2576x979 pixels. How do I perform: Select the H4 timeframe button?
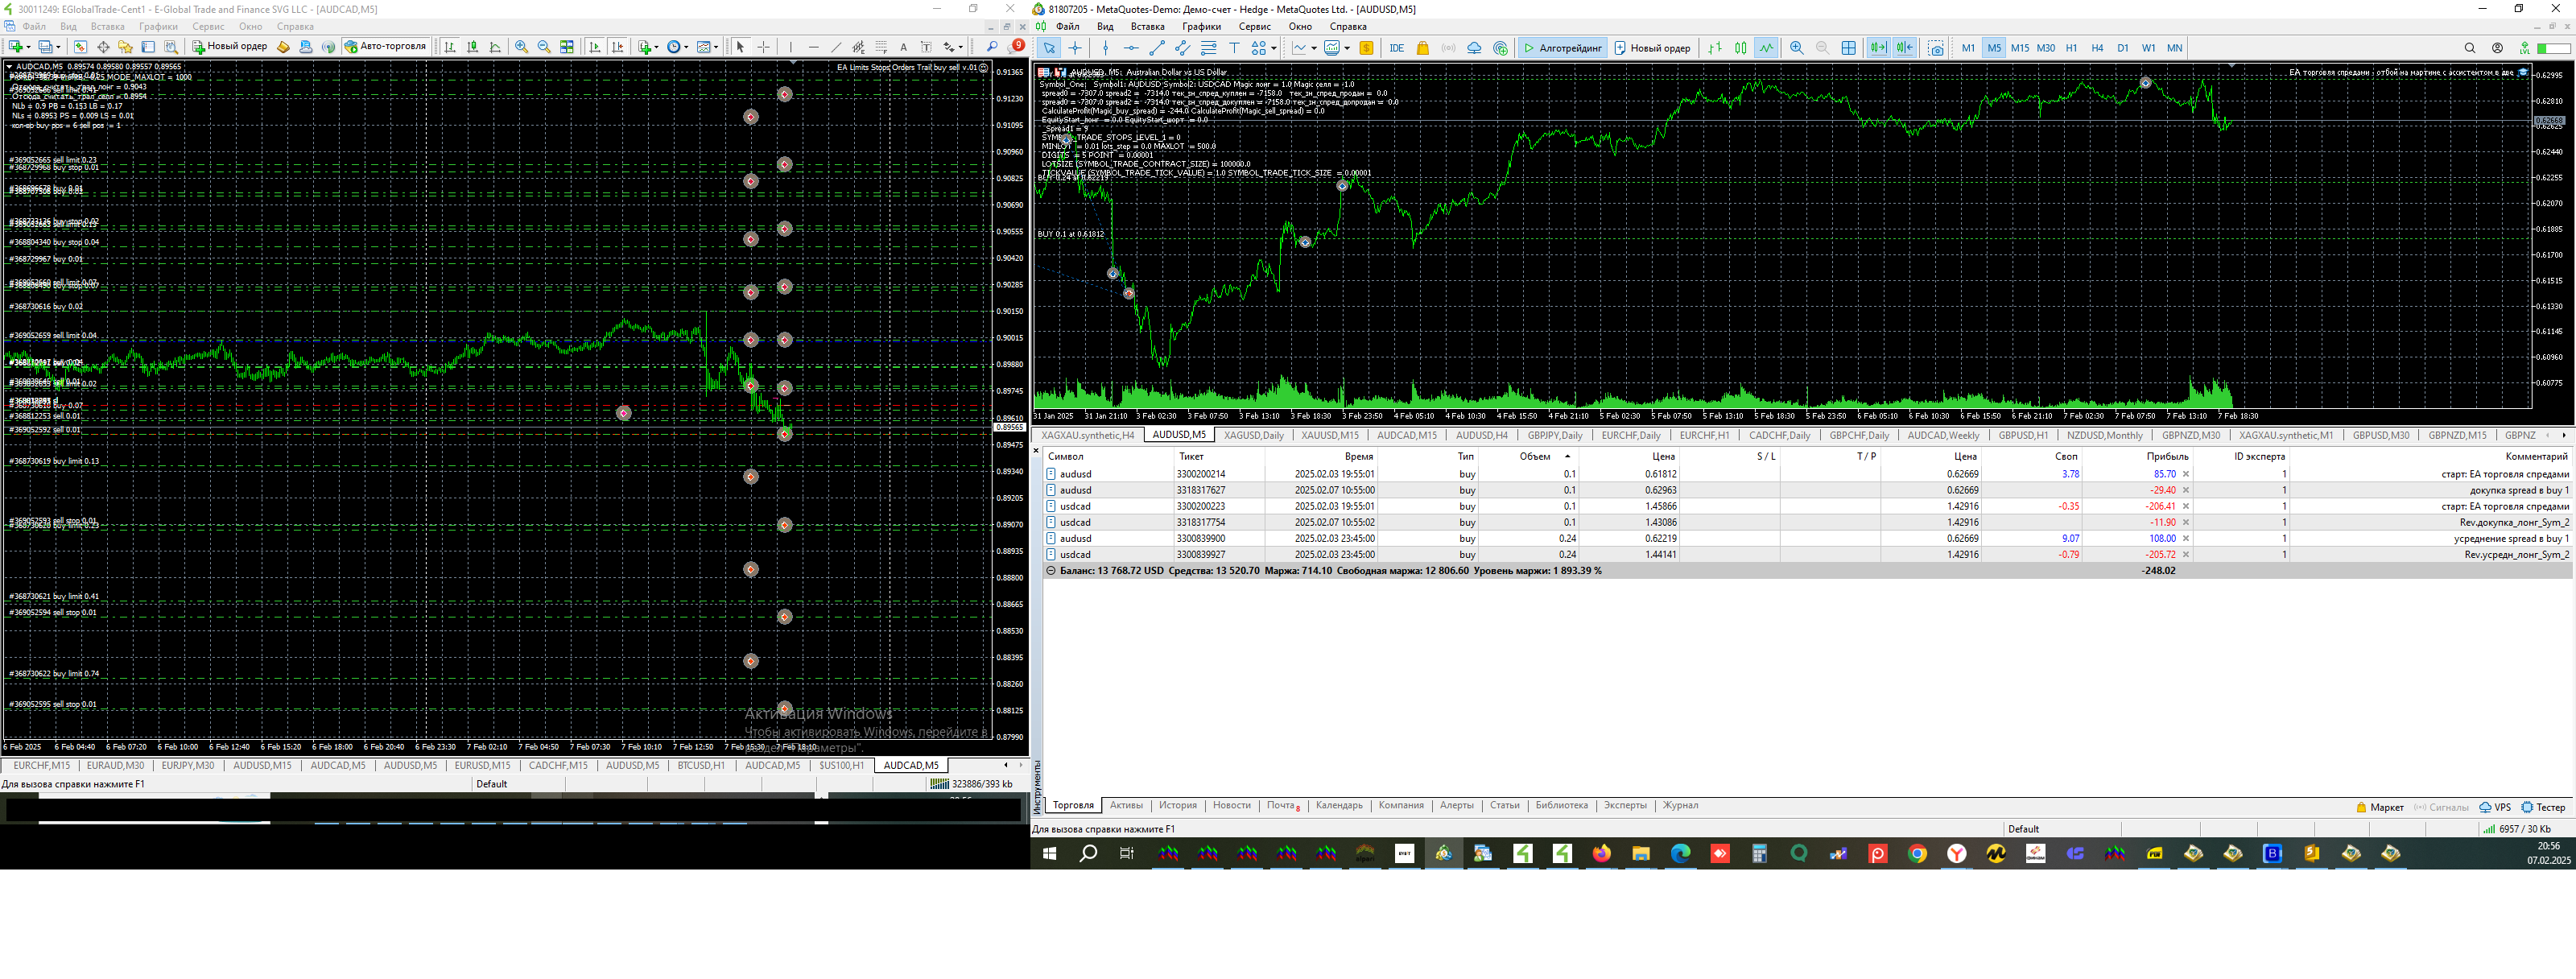click(x=2096, y=48)
